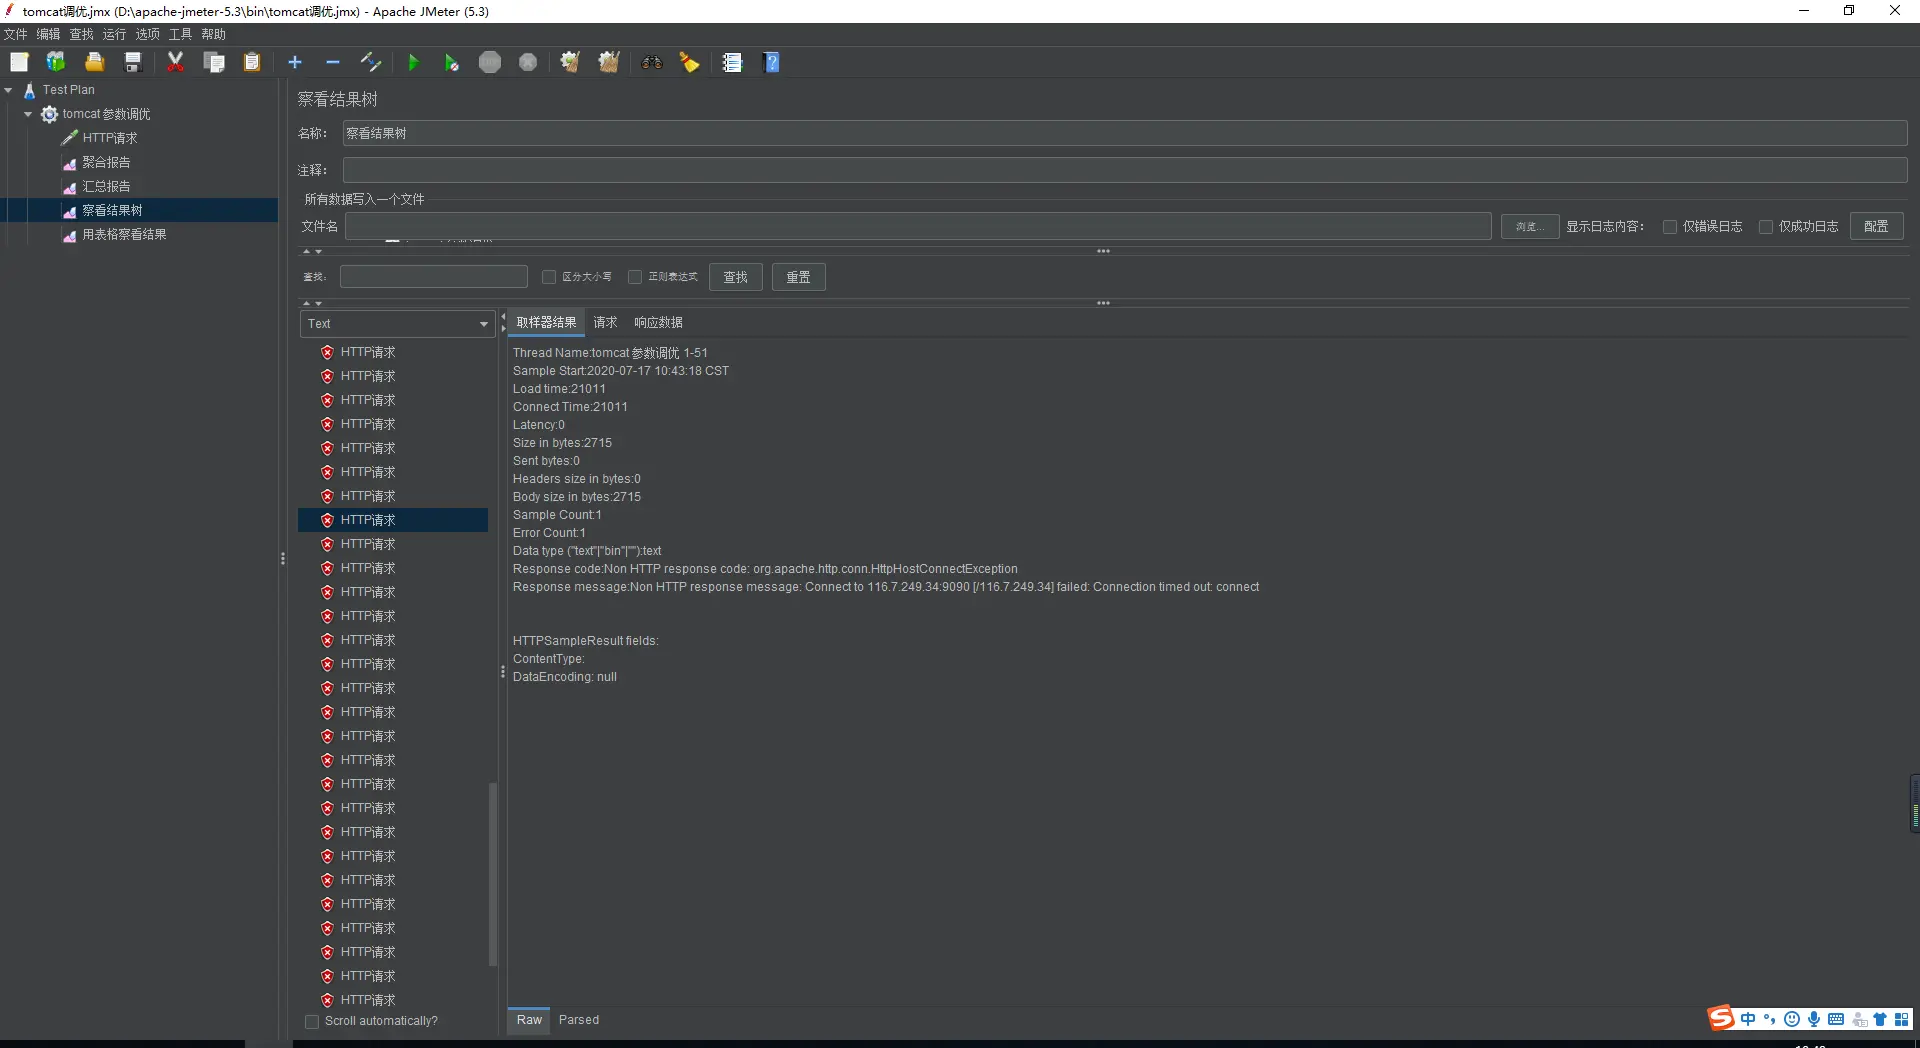Enable the 仅错误日志 checkbox

(x=1670, y=227)
